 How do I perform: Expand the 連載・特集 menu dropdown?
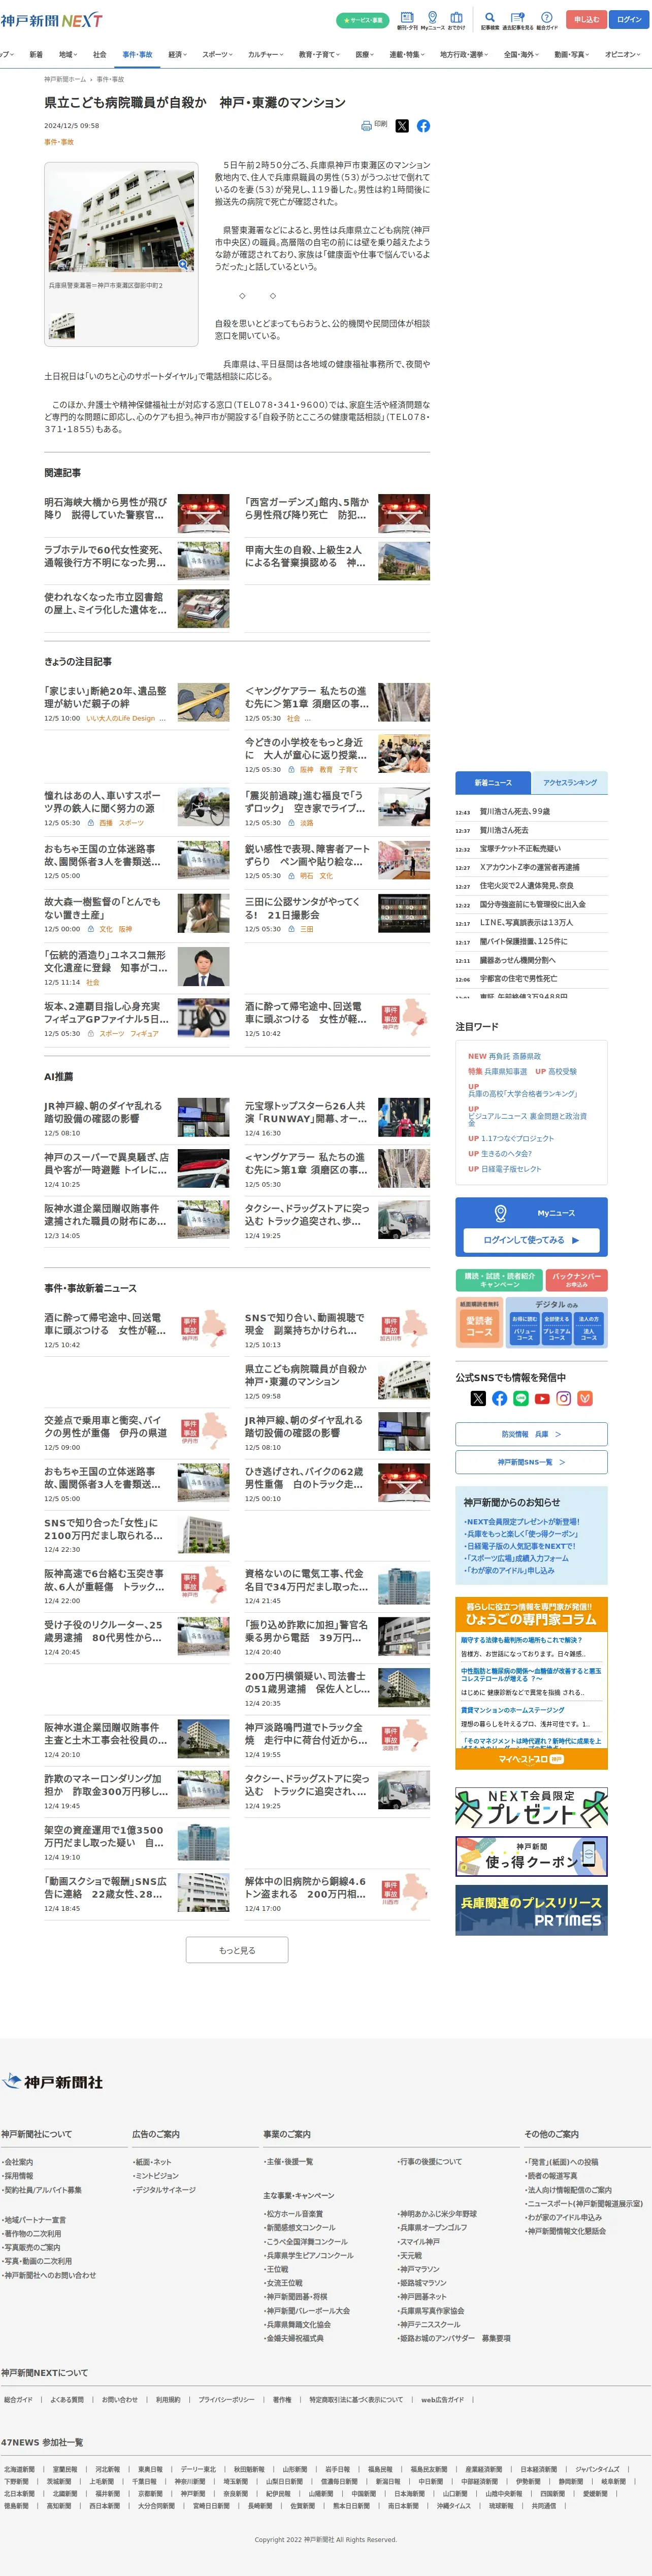tap(407, 55)
